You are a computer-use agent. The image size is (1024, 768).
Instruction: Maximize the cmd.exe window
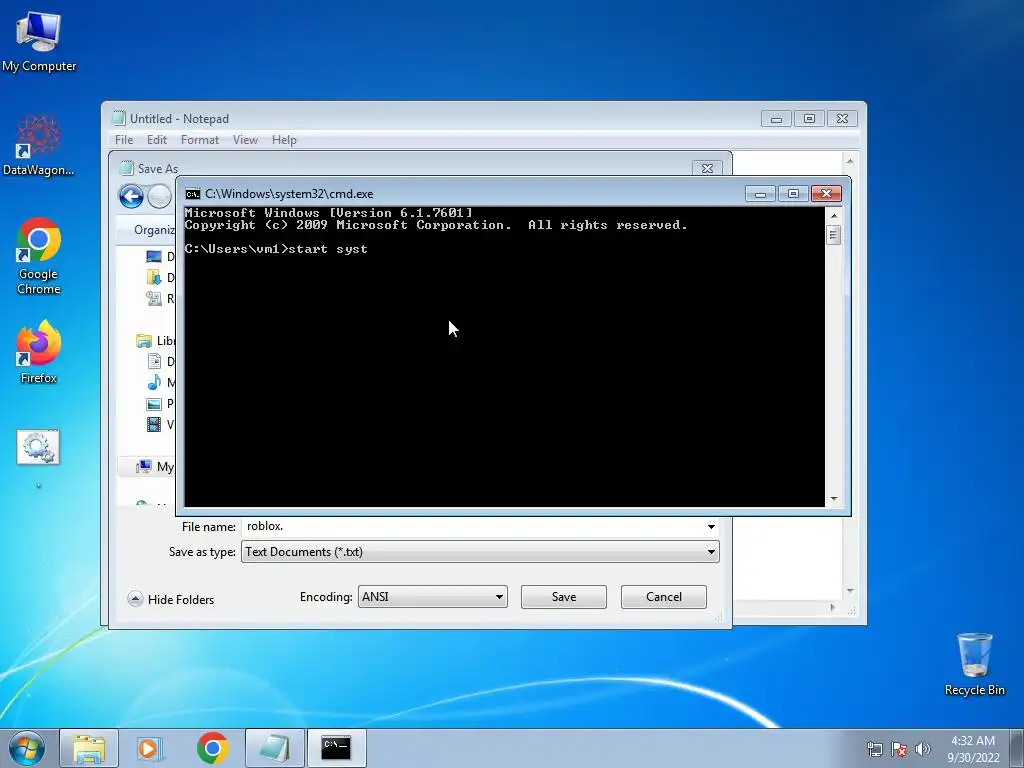[x=793, y=194]
